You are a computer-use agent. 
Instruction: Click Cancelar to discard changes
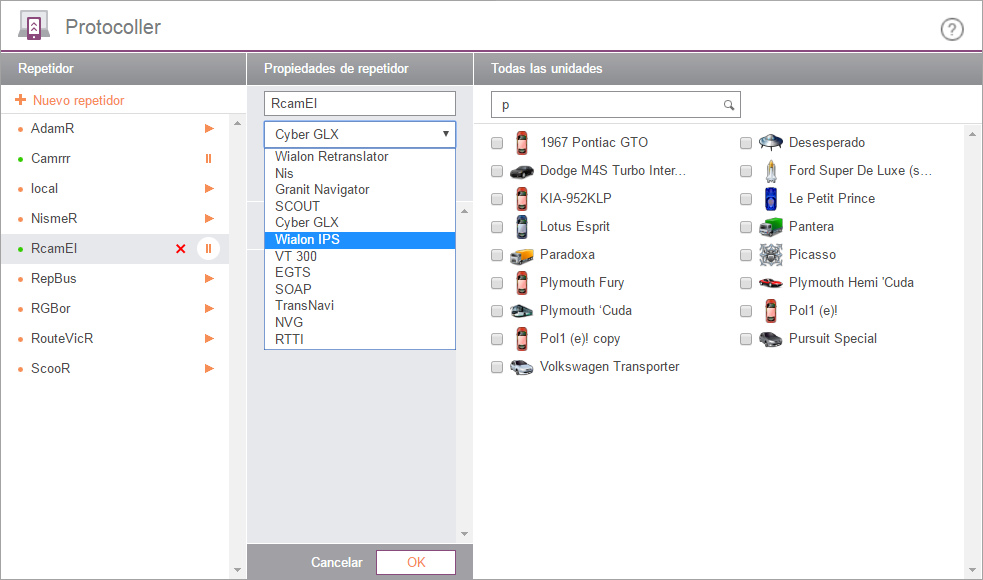(x=336, y=563)
